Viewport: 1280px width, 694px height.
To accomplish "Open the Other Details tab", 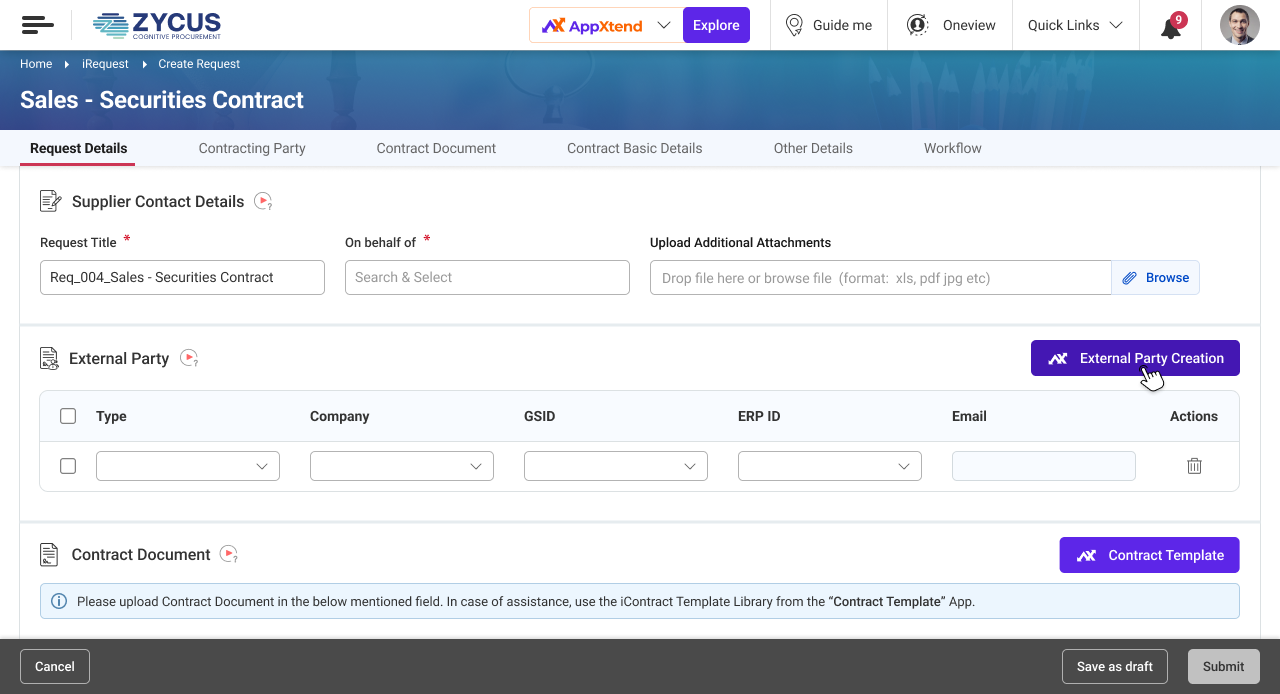I will [813, 148].
